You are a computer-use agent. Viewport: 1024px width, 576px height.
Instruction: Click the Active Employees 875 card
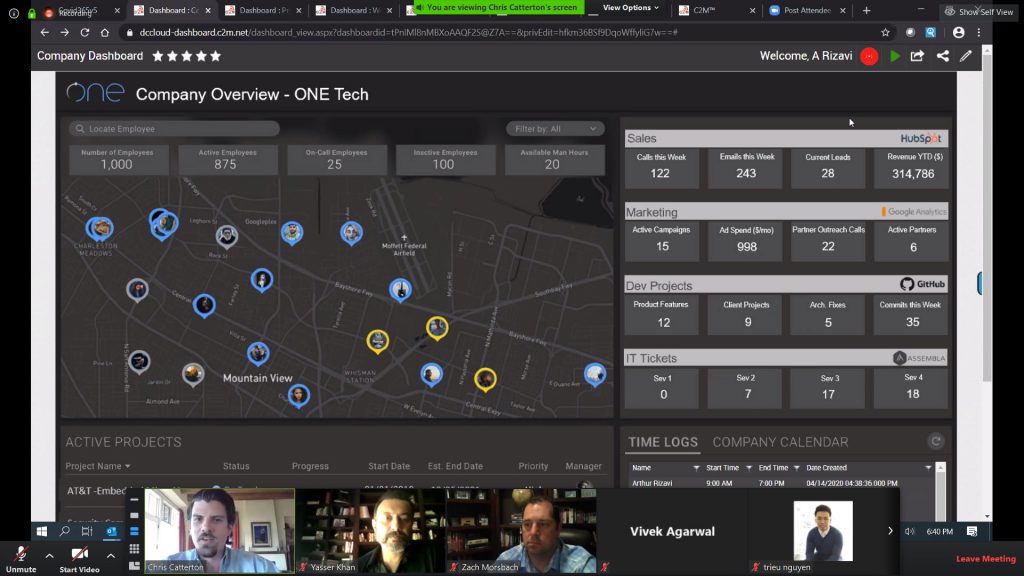click(227, 159)
